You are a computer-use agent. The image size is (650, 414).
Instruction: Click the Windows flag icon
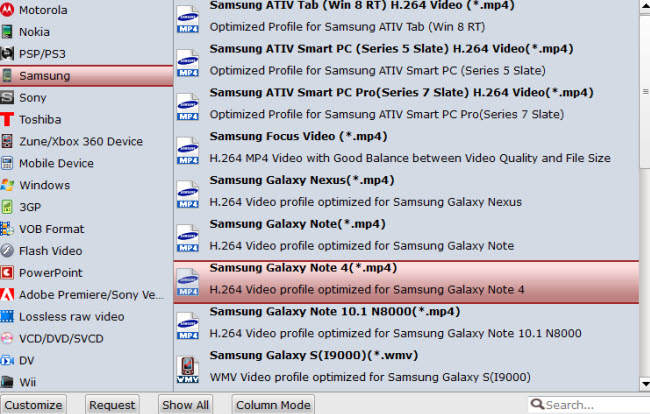point(7,185)
